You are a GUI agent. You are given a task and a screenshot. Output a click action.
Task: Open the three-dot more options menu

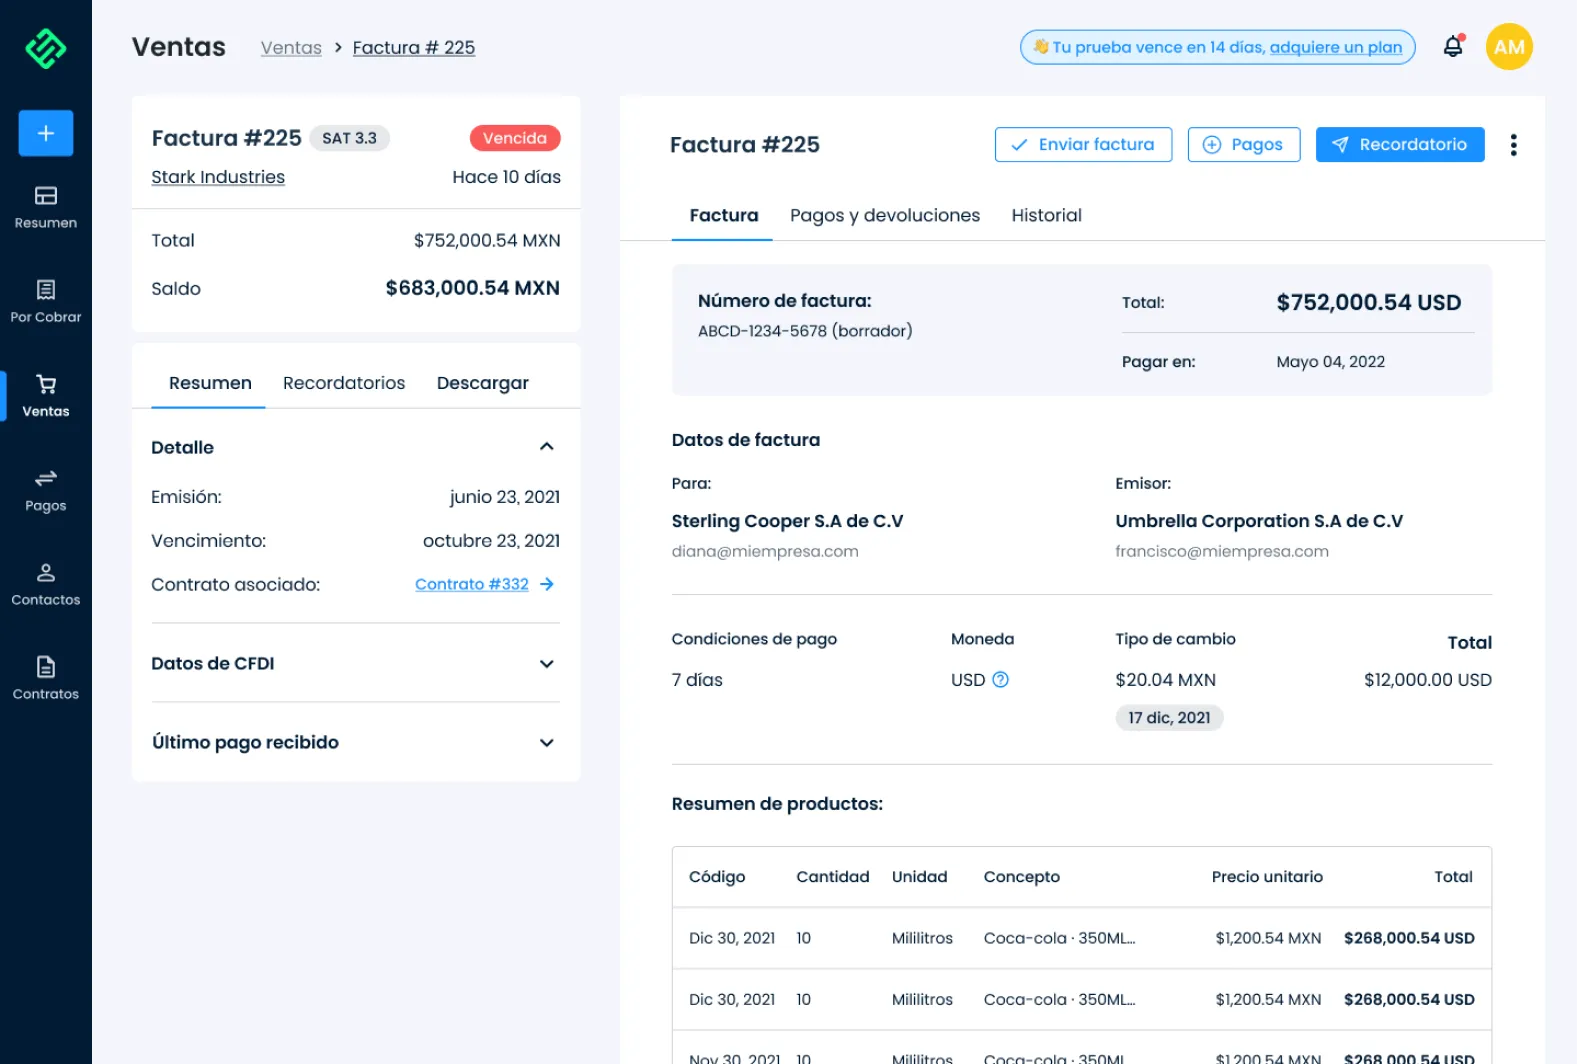point(1513,145)
